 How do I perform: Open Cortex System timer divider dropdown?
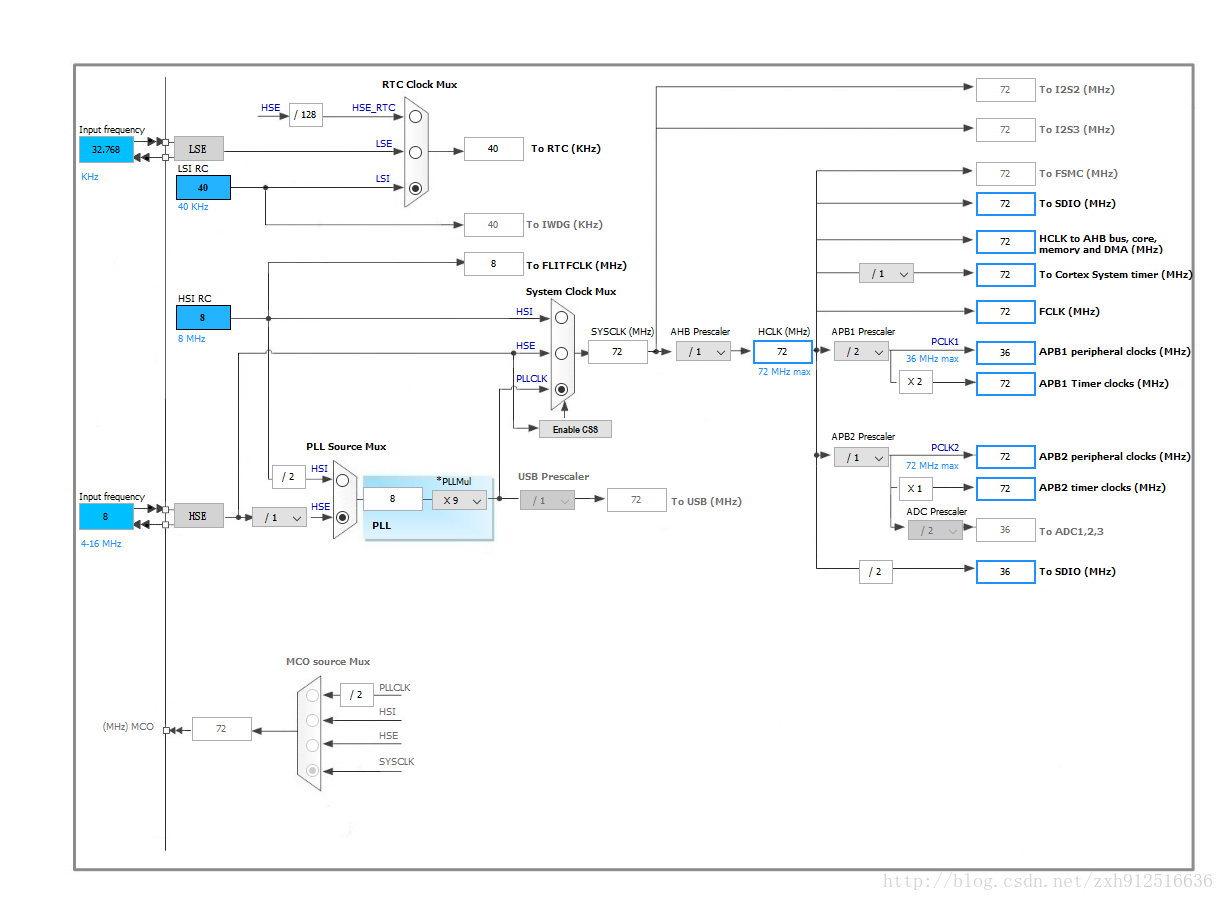click(886, 273)
